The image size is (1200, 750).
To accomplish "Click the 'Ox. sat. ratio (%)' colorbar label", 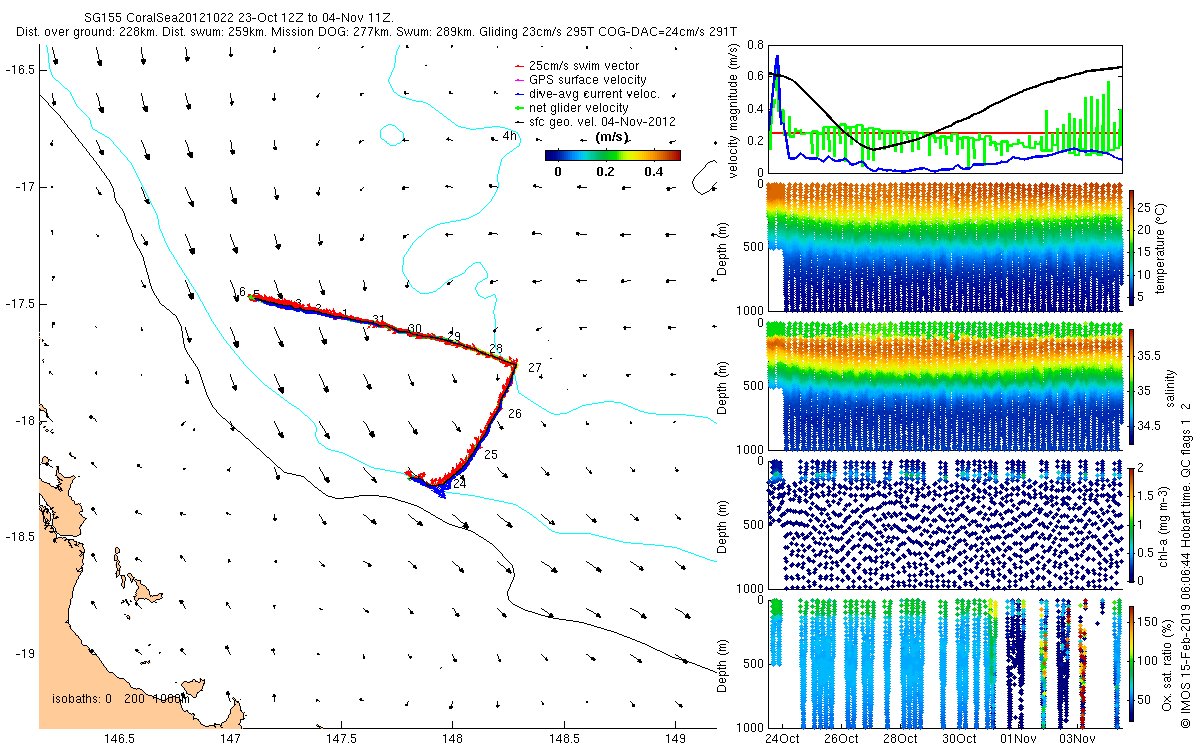I will click(1167, 664).
